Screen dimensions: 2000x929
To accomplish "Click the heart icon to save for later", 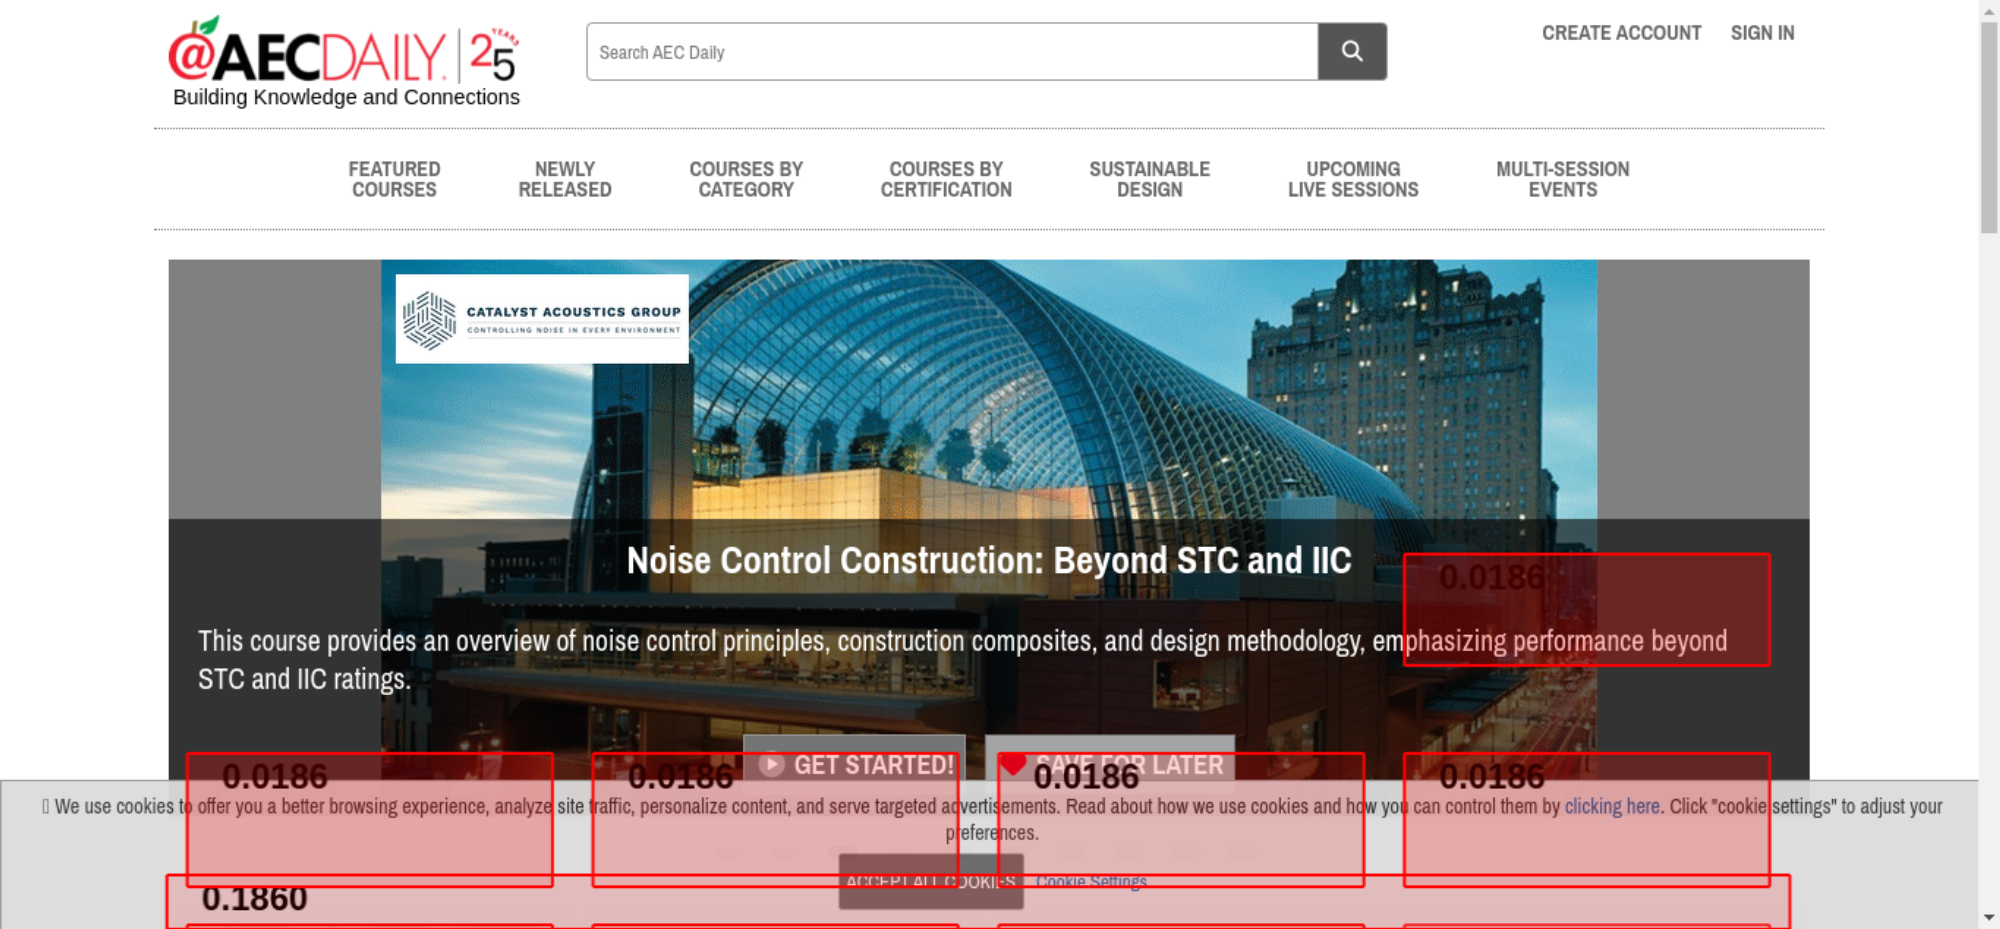I will (x=1012, y=764).
